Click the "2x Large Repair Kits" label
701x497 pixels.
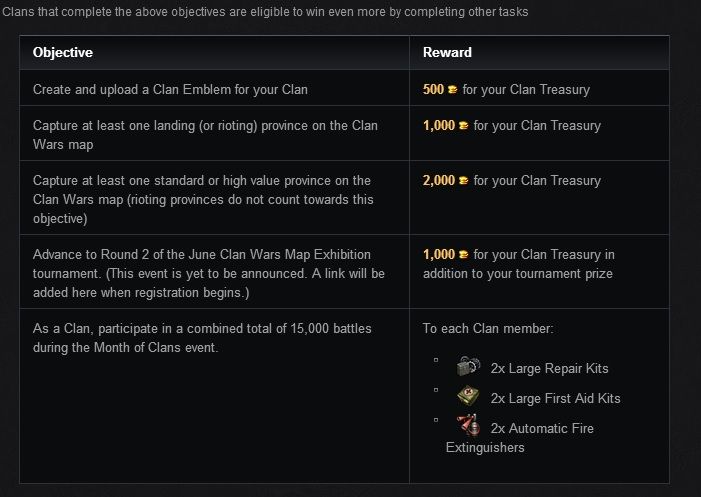point(549,368)
